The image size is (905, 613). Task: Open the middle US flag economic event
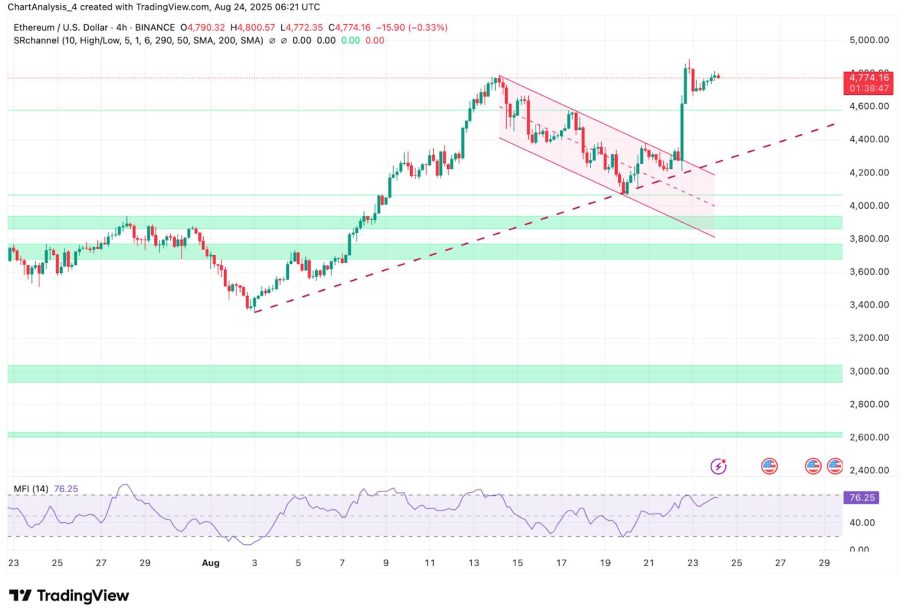815,465
